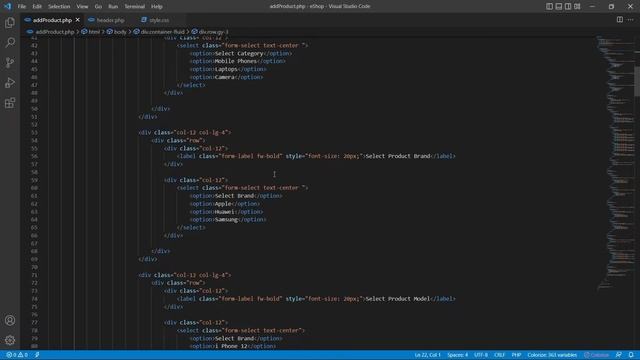Open the Extensions view
This screenshot has height=360, width=640.
tap(10, 103)
